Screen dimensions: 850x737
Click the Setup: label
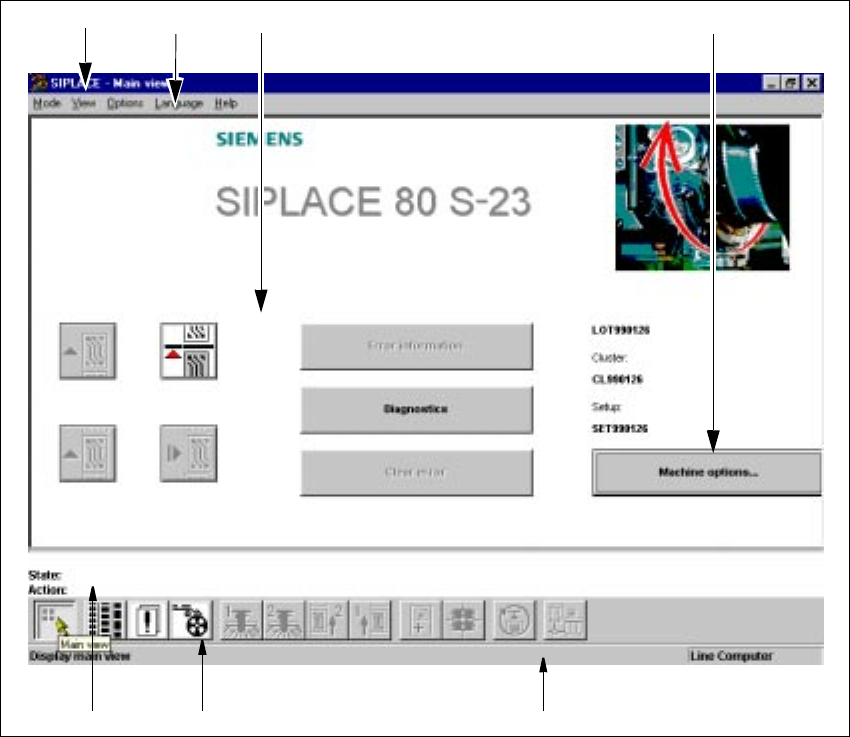point(606,406)
